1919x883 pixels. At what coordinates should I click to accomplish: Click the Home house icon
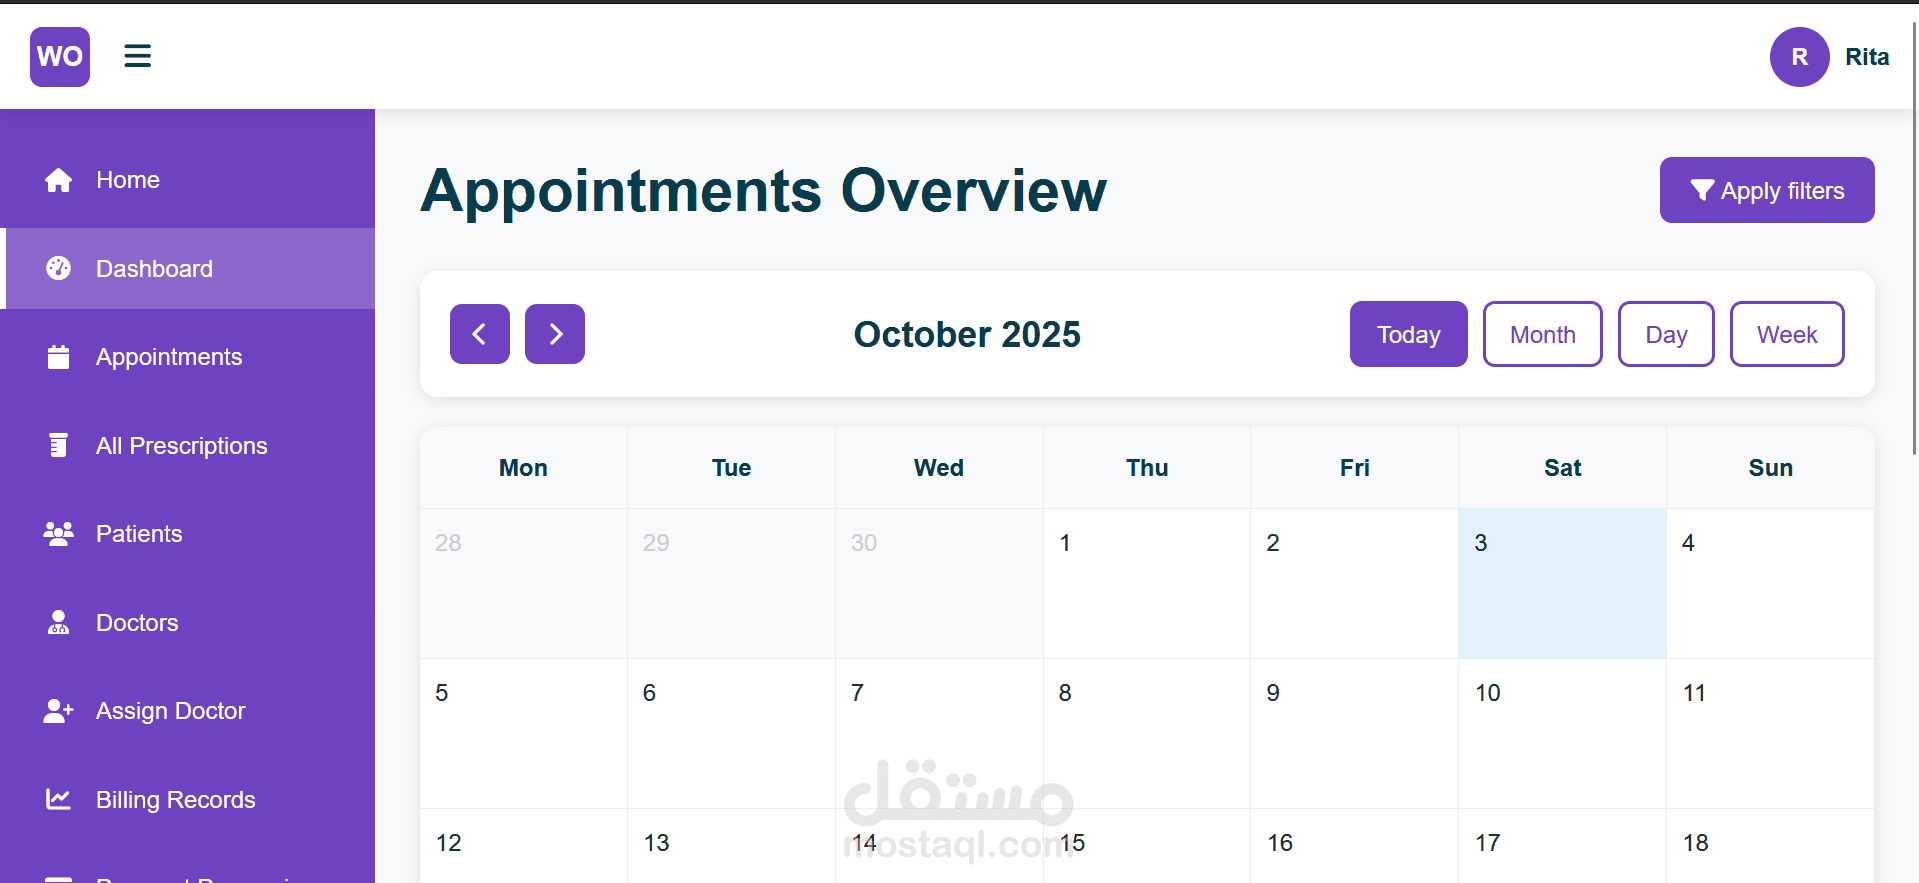59,180
